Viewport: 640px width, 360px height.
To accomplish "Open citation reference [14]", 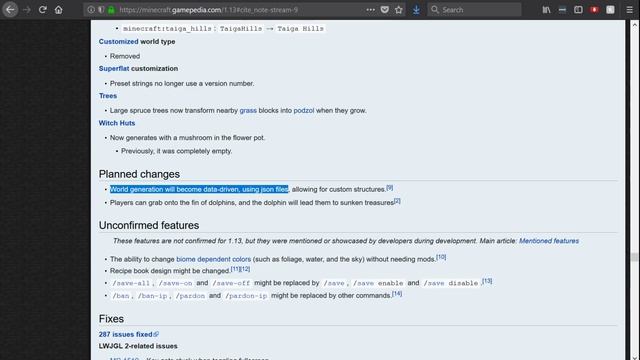I will tap(397, 293).
